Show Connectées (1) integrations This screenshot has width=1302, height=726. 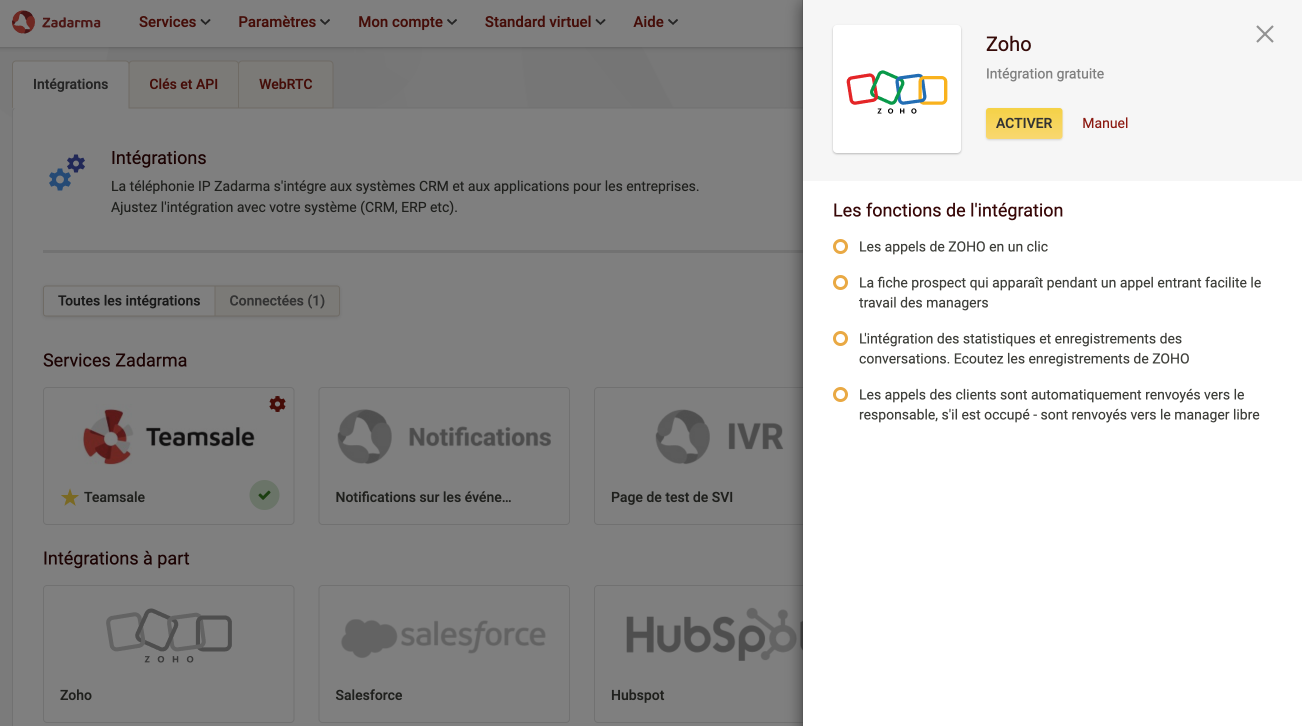277,301
